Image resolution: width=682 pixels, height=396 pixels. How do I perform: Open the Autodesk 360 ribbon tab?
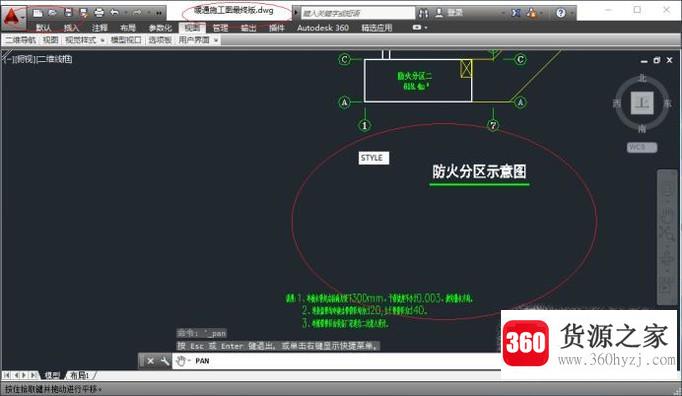tap(323, 28)
